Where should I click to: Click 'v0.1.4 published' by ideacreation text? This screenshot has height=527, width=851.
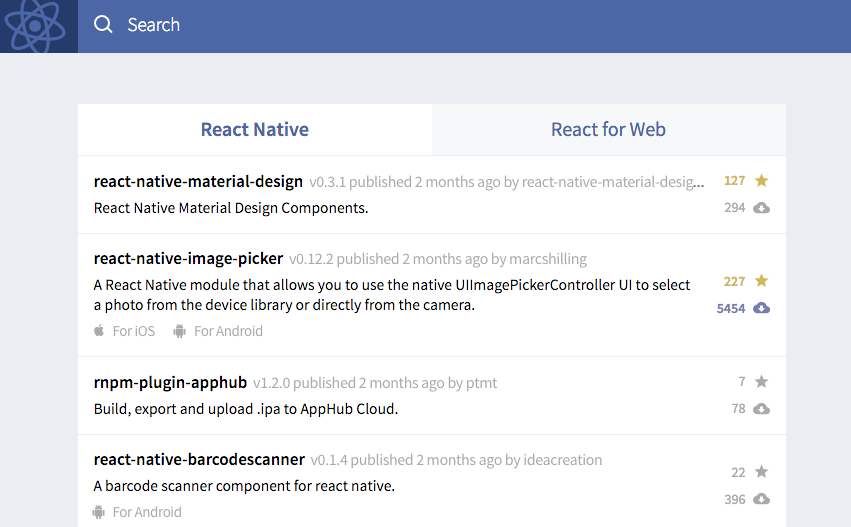(456, 460)
